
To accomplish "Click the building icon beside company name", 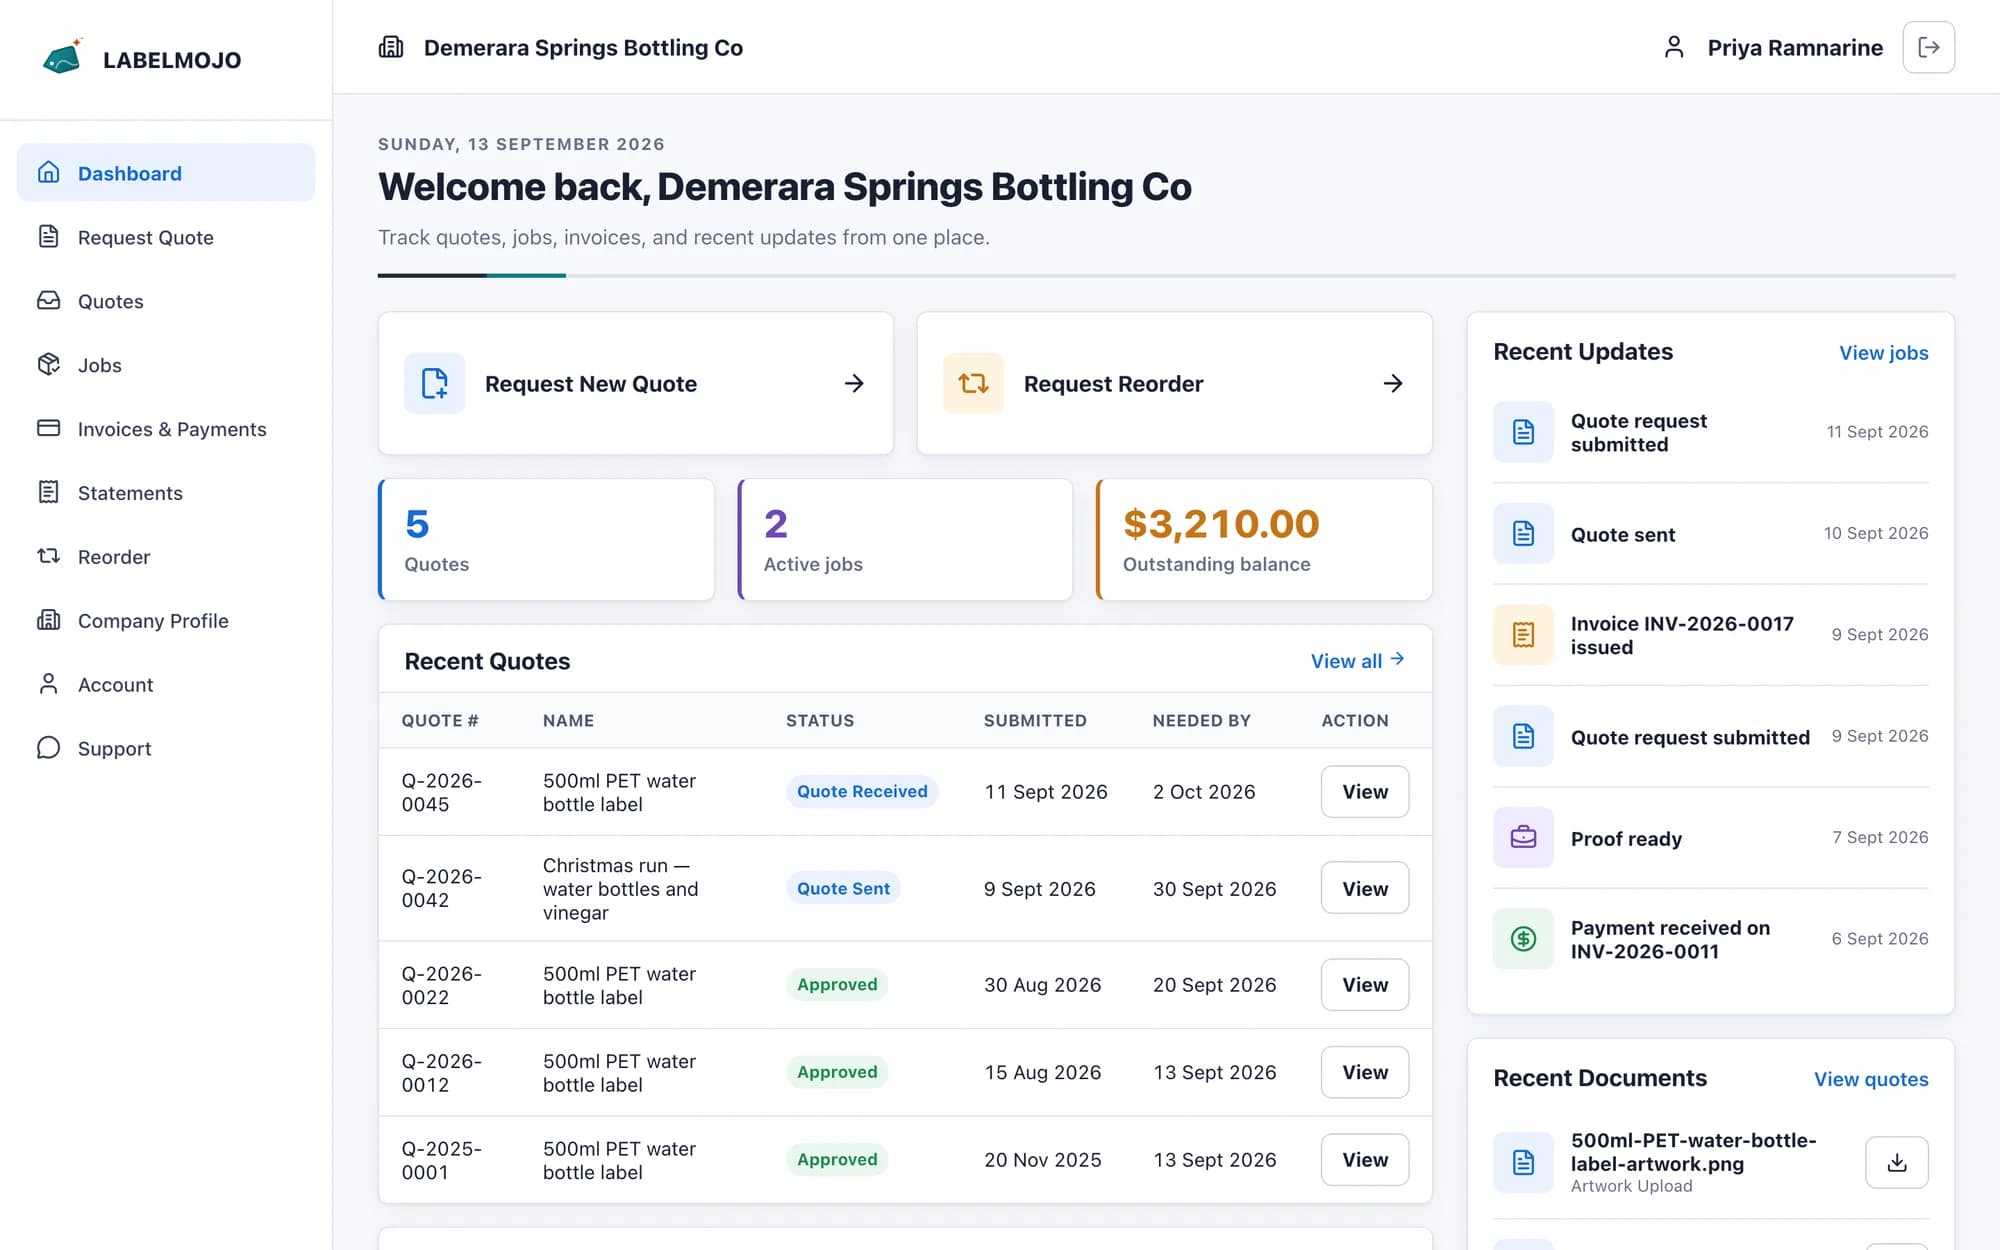I will pos(391,47).
